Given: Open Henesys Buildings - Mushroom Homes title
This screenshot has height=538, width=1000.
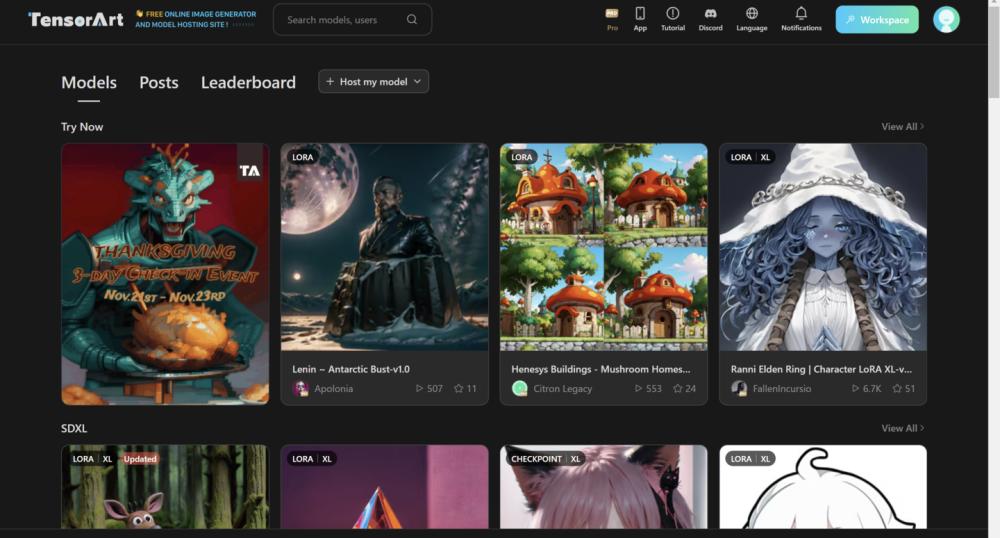Looking at the screenshot, I should (x=601, y=369).
